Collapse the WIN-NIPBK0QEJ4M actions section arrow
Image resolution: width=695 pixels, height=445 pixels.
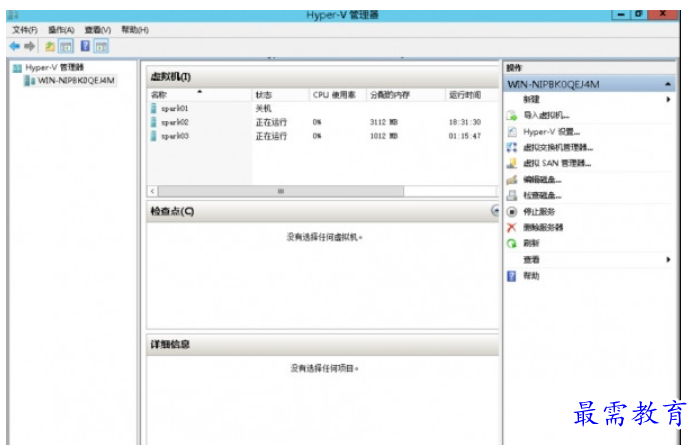pos(668,84)
